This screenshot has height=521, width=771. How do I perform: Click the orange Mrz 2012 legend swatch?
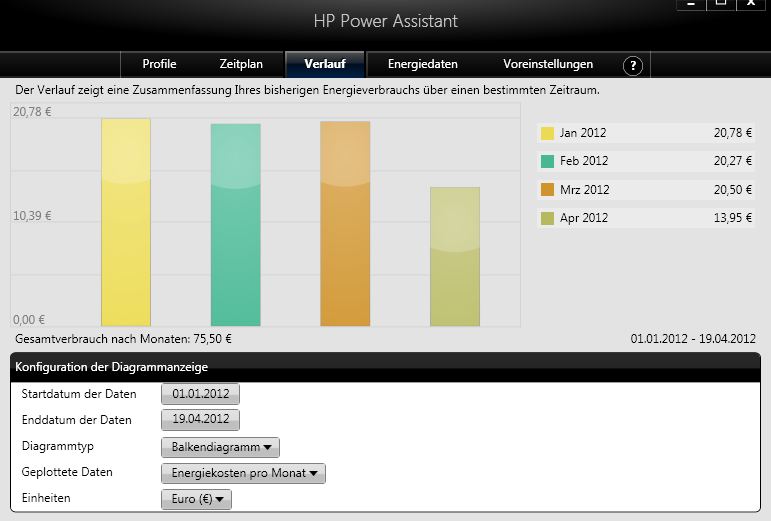(x=547, y=190)
